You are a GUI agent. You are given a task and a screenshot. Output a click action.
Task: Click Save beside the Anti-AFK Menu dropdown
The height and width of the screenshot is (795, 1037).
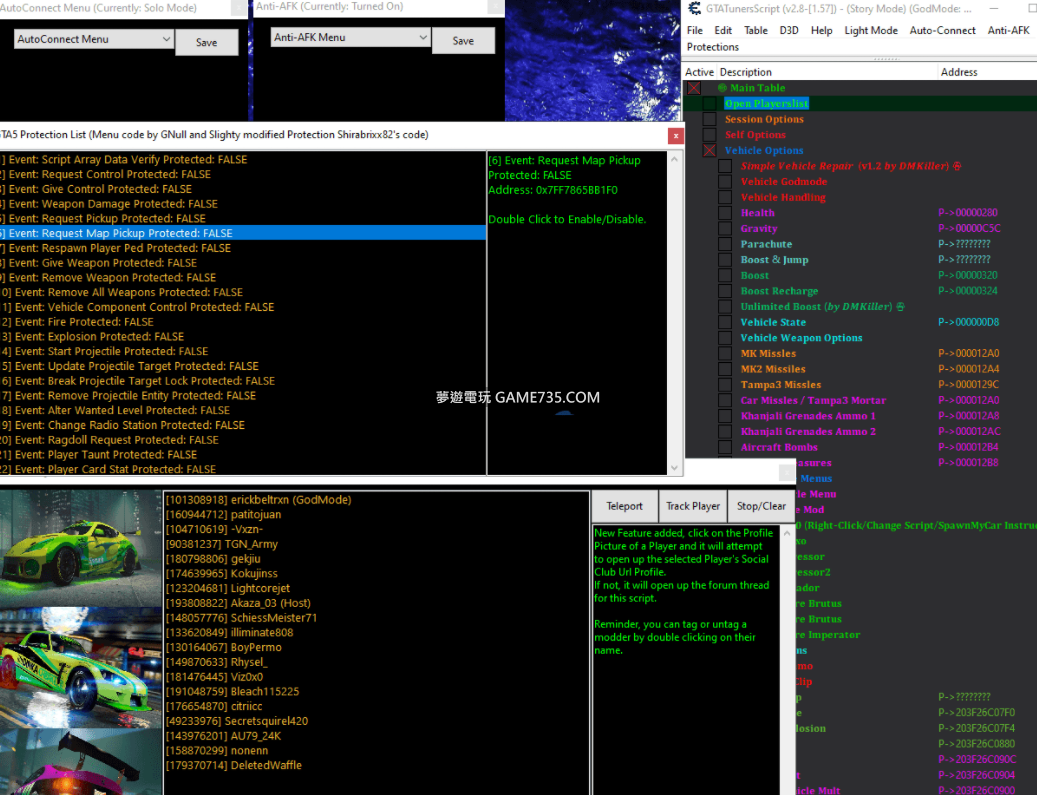(463, 41)
